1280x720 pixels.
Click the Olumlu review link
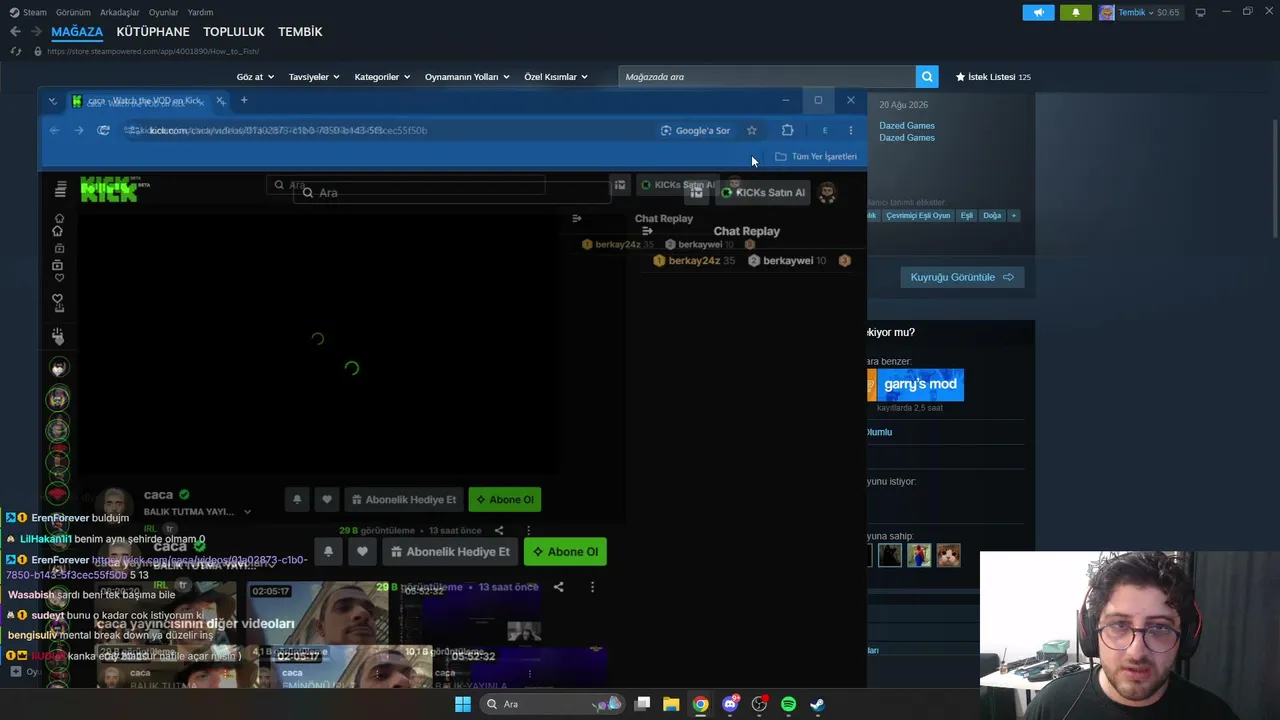click(x=879, y=432)
